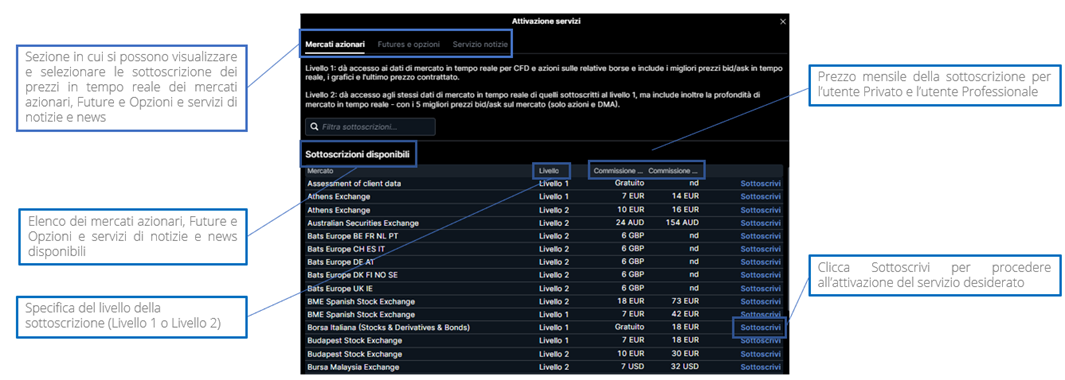Sort by the Mercato column header
This screenshot has width=1065, height=380.
click(x=320, y=171)
